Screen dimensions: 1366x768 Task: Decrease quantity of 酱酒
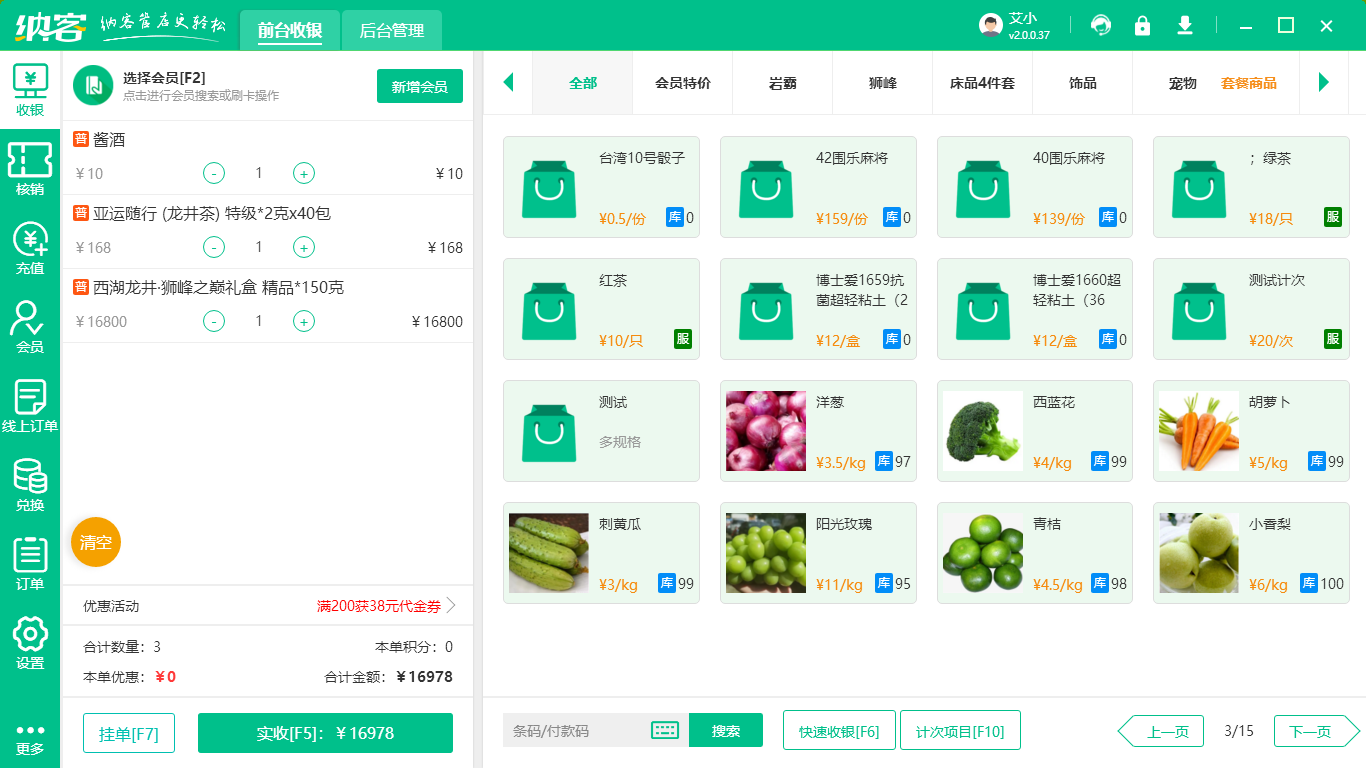click(x=214, y=173)
